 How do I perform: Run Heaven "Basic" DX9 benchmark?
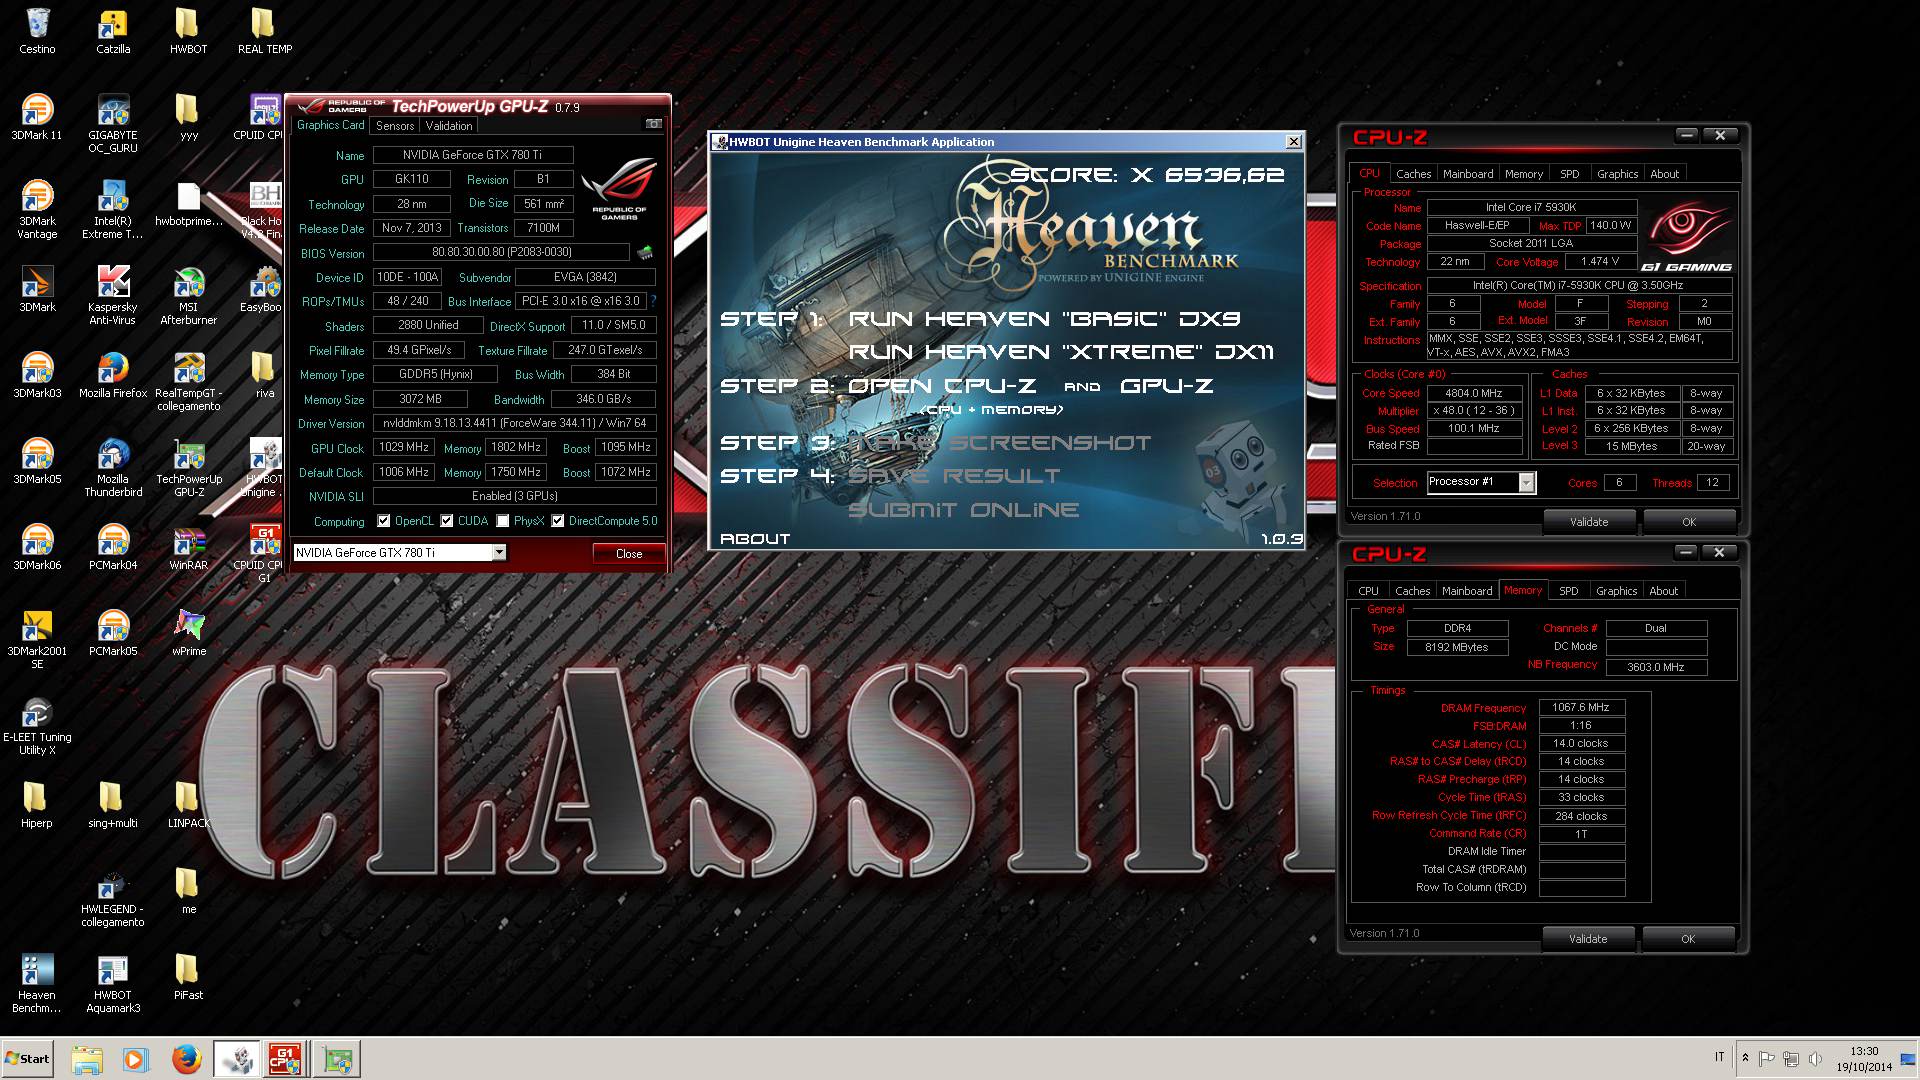(x=1045, y=319)
